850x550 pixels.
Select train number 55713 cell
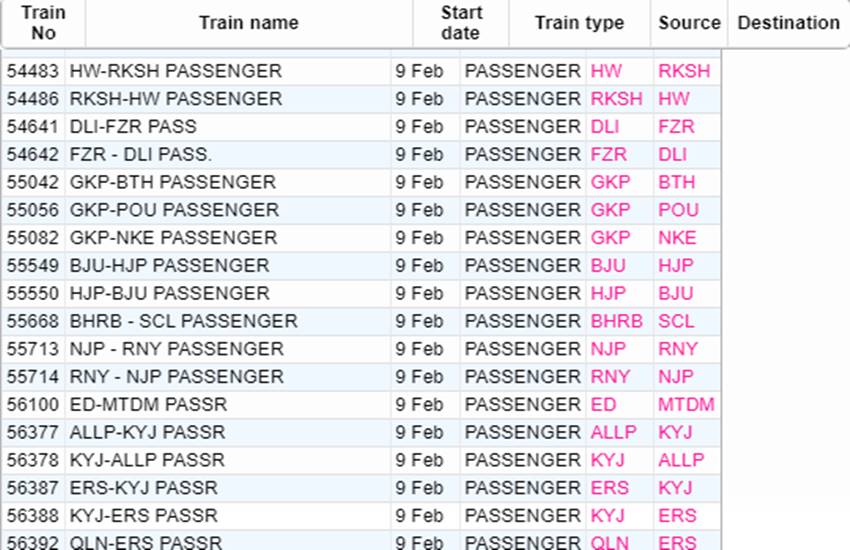pos(33,349)
